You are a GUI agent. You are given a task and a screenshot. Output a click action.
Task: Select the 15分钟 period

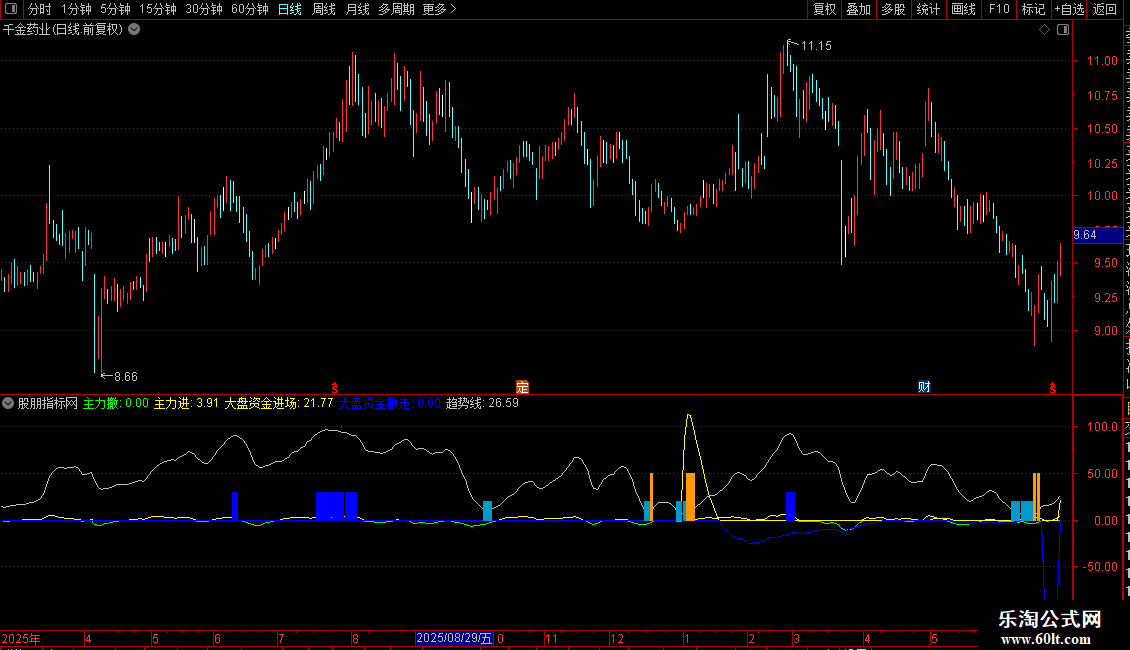point(158,9)
